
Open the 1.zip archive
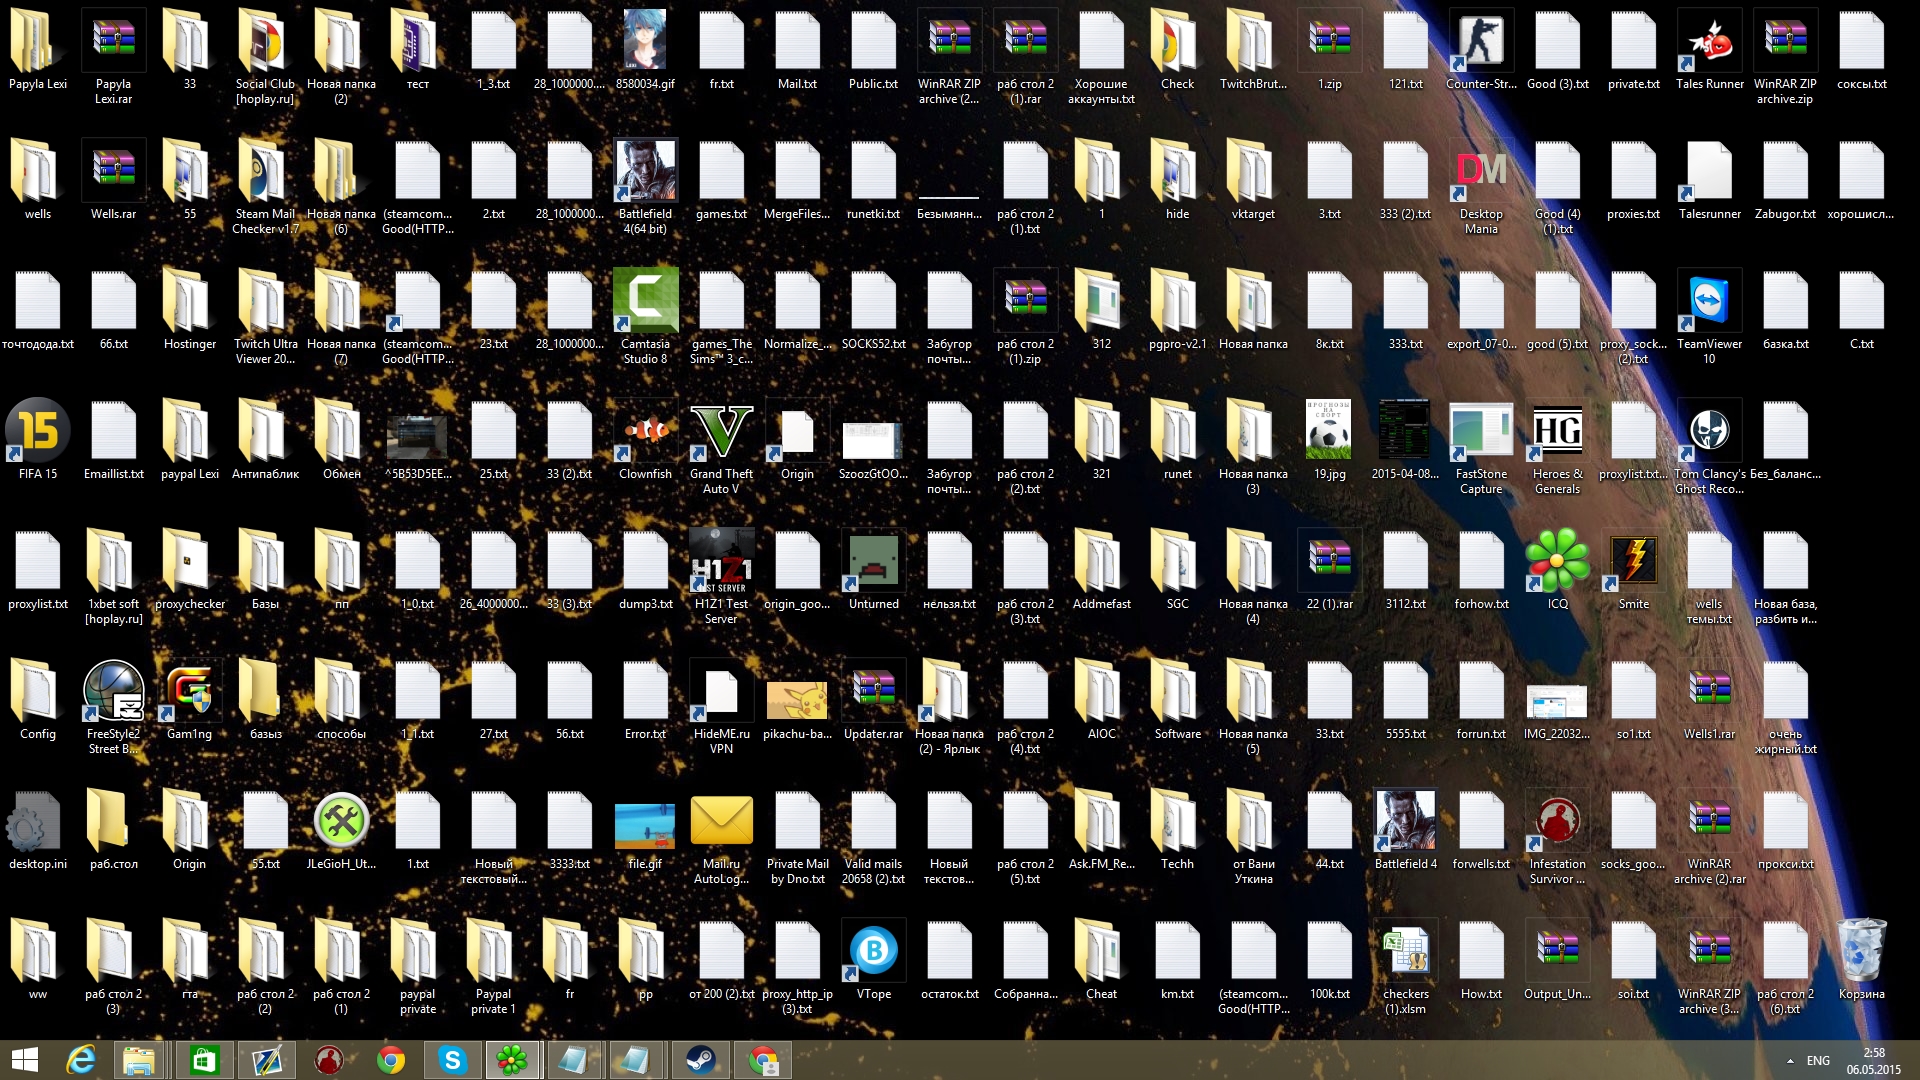click(x=1330, y=41)
